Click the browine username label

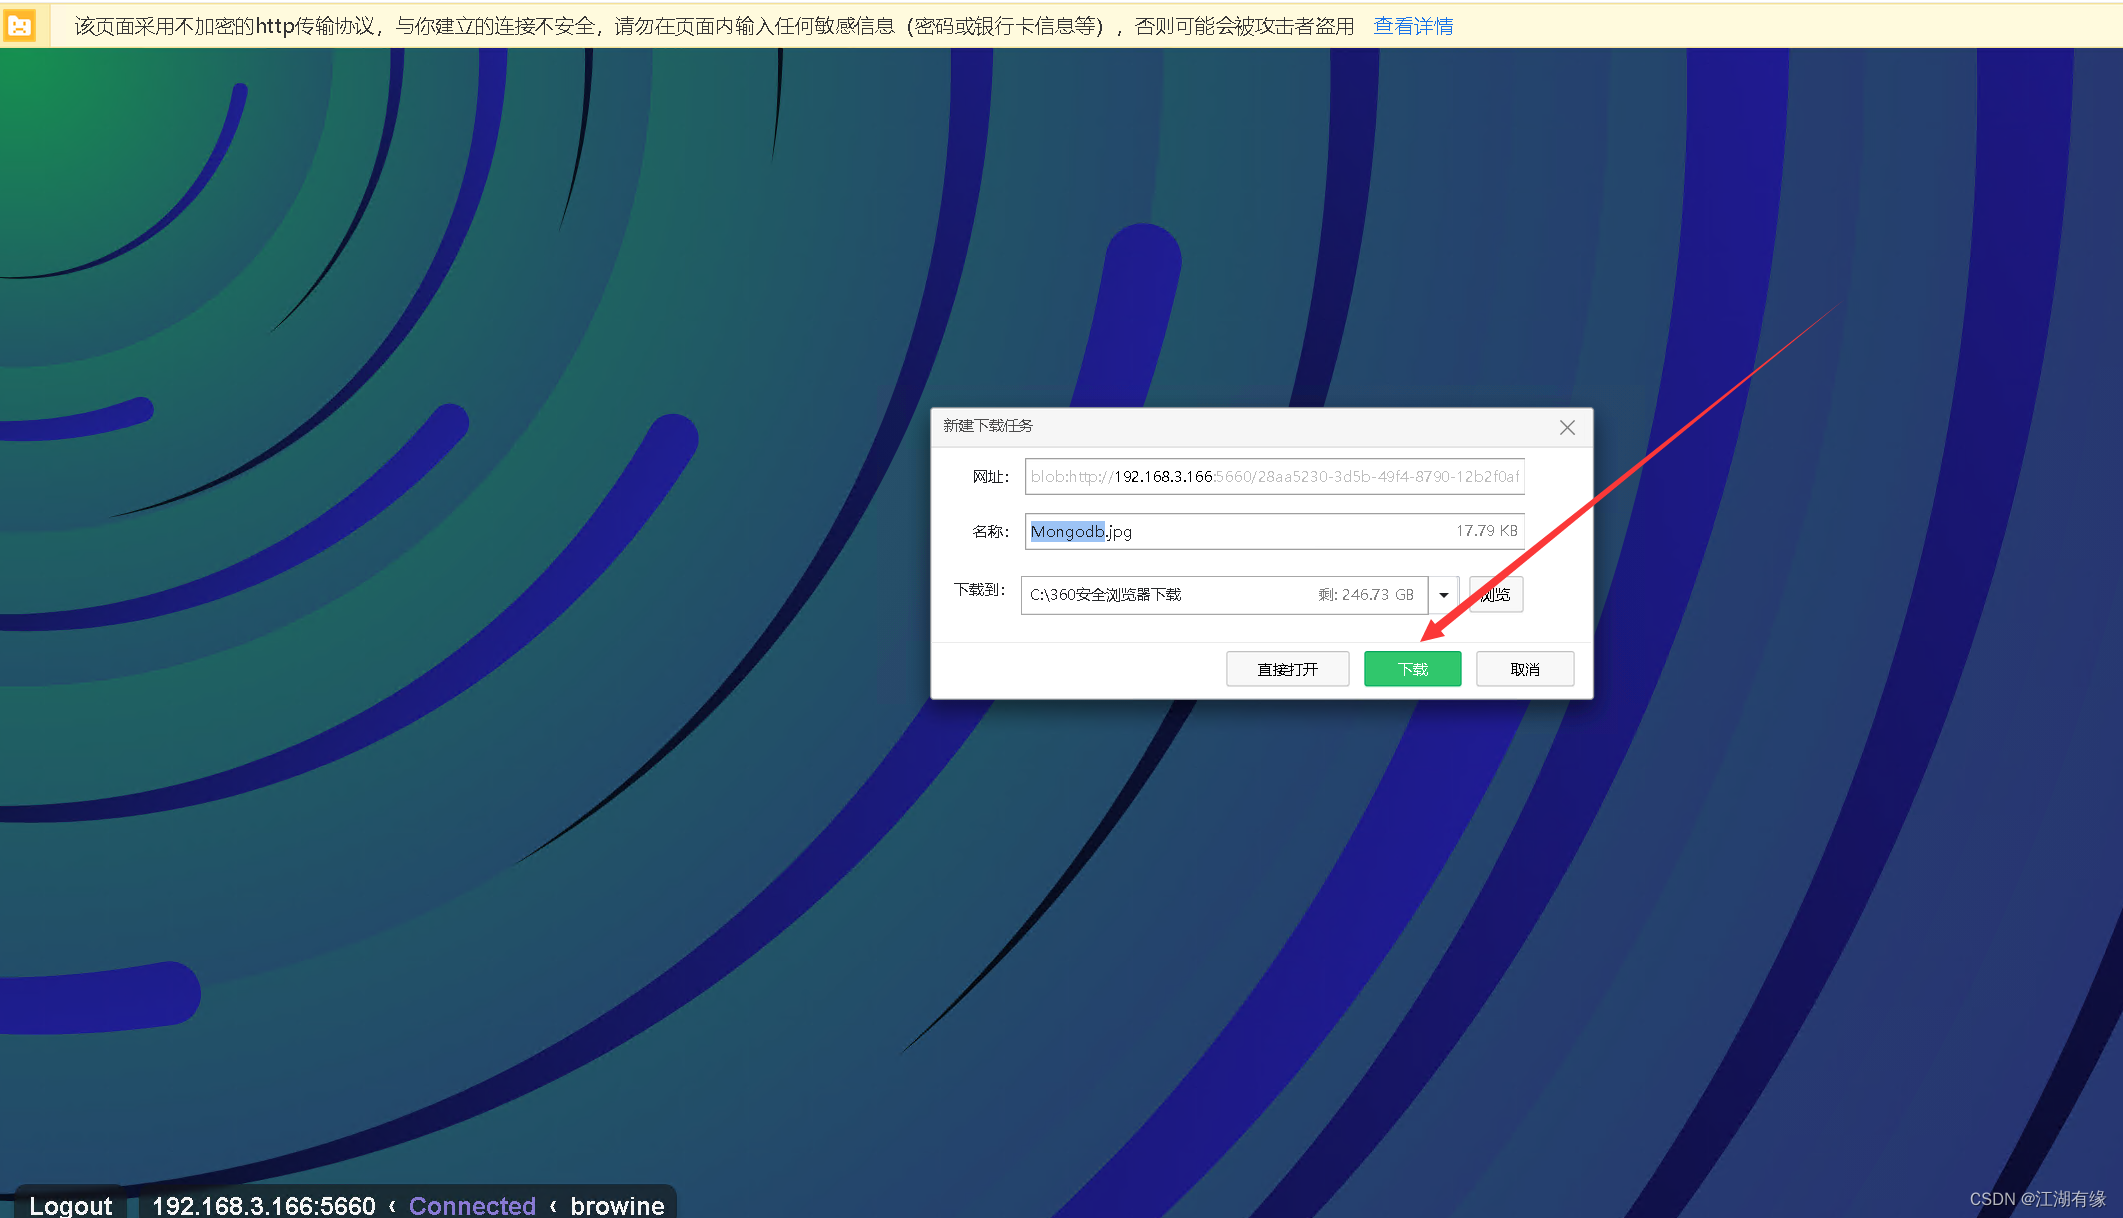coord(617,1205)
